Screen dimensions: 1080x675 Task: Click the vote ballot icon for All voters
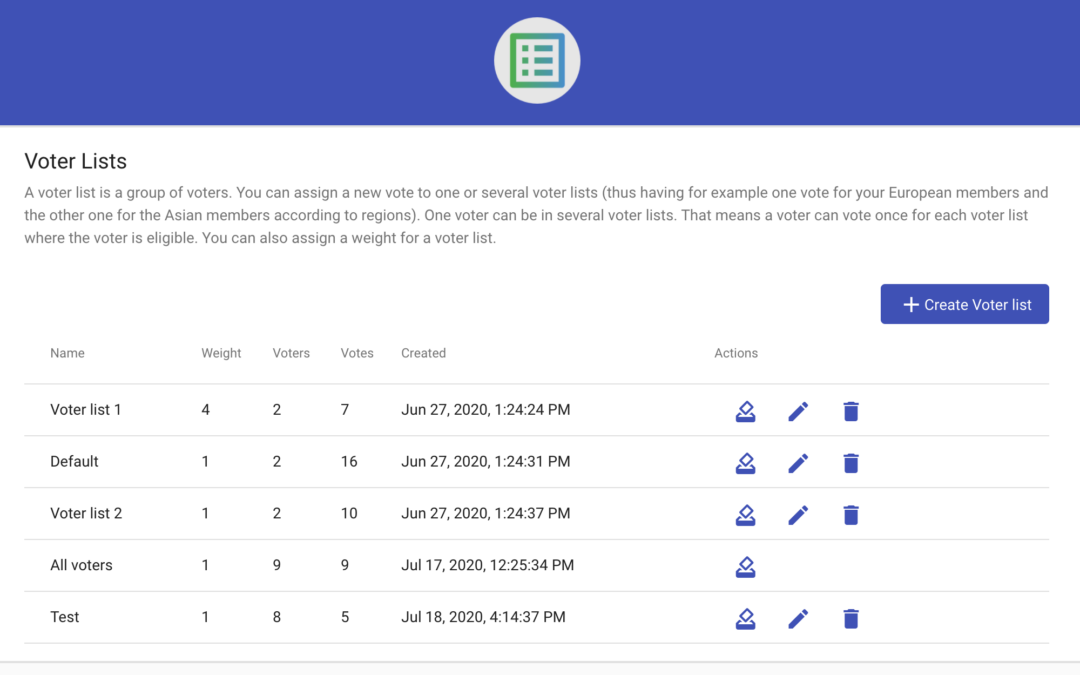pos(745,567)
